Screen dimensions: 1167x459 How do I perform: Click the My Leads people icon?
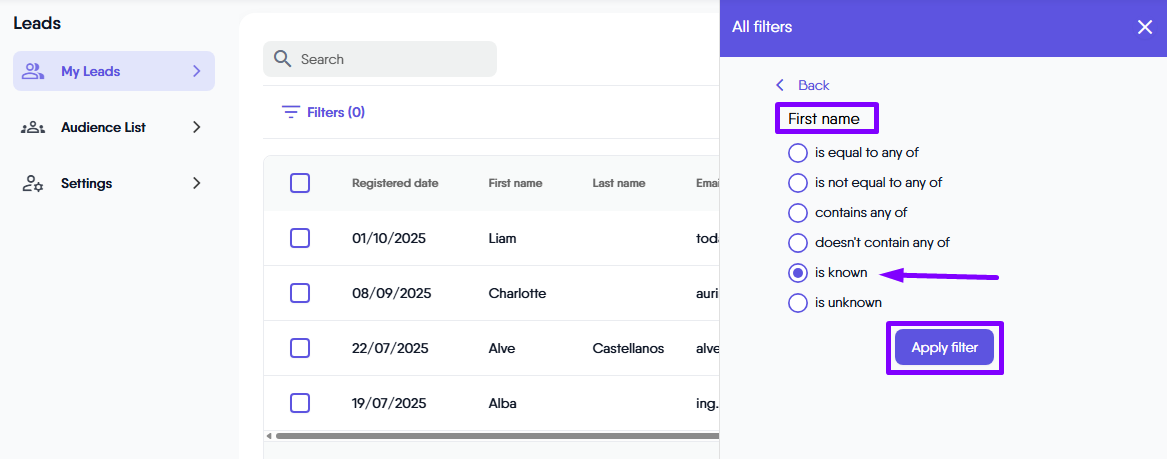33,71
